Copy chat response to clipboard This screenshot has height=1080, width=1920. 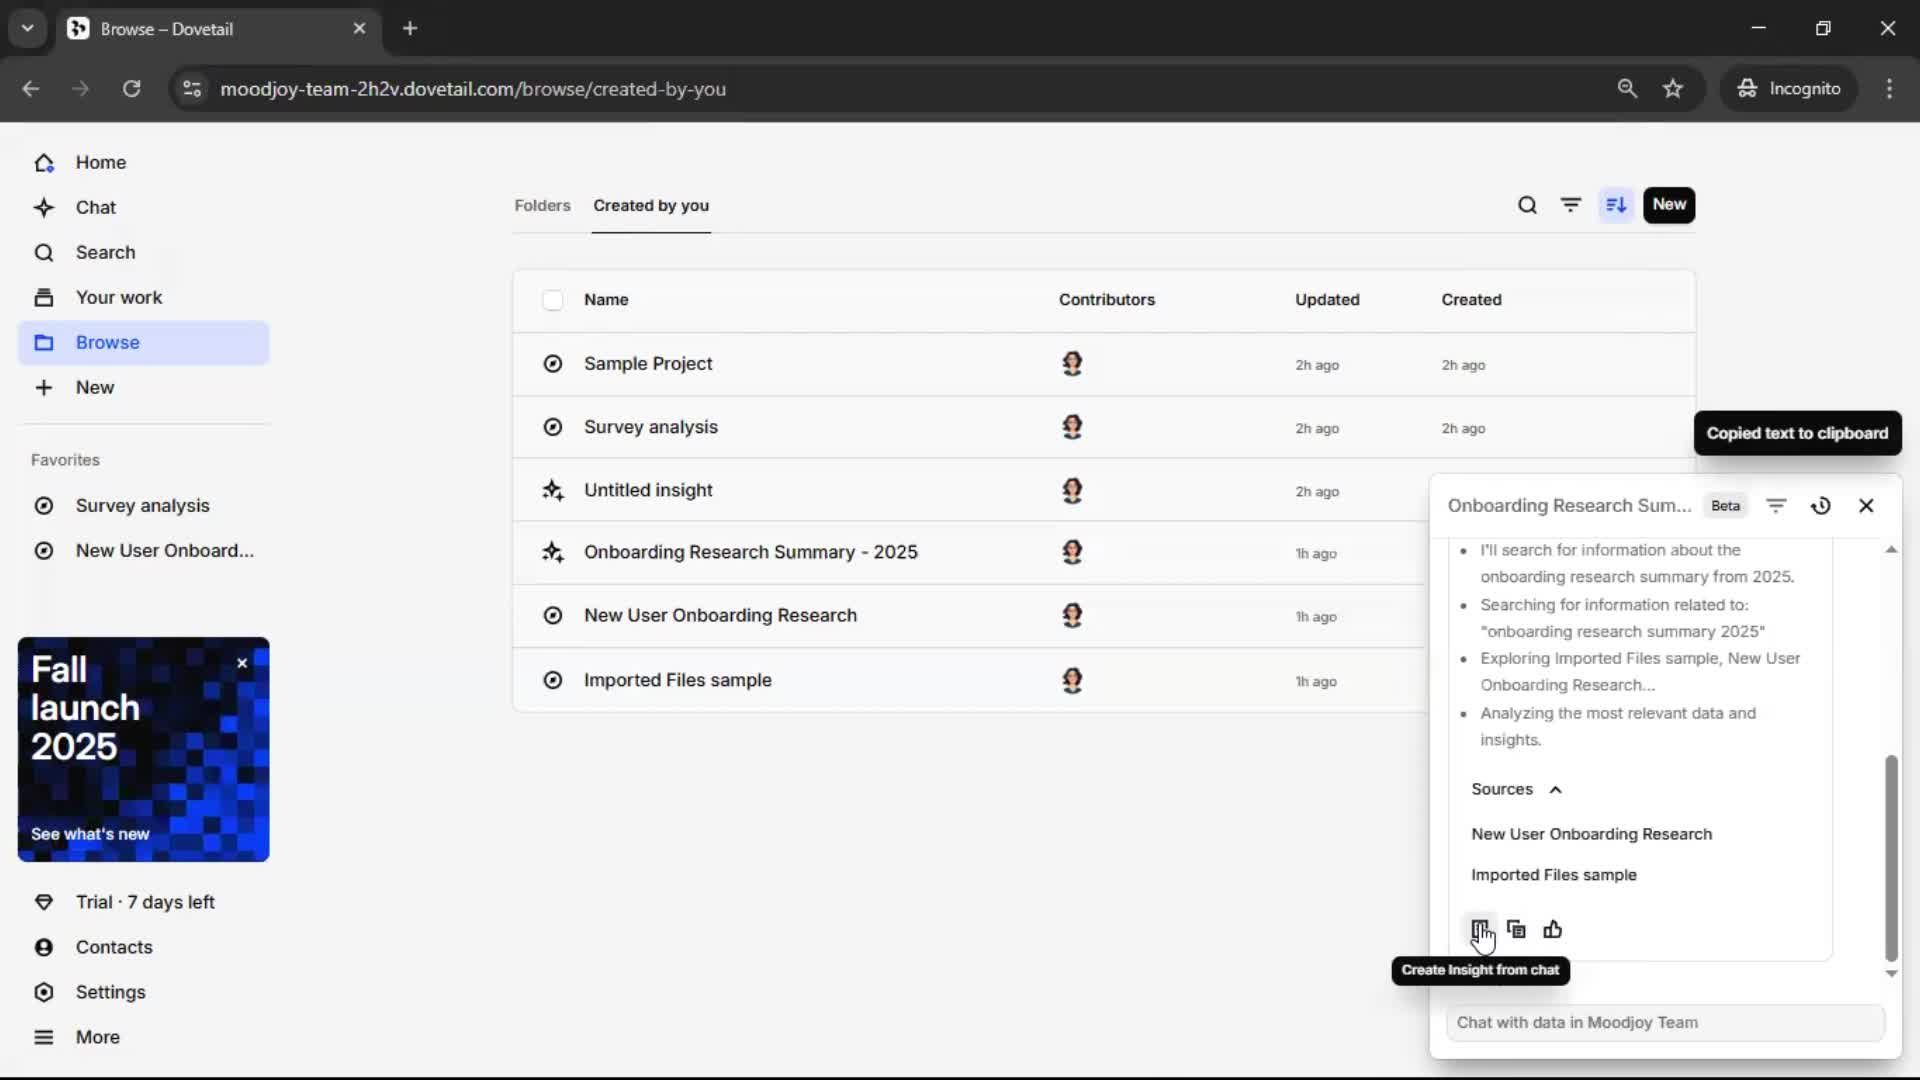(x=1516, y=930)
